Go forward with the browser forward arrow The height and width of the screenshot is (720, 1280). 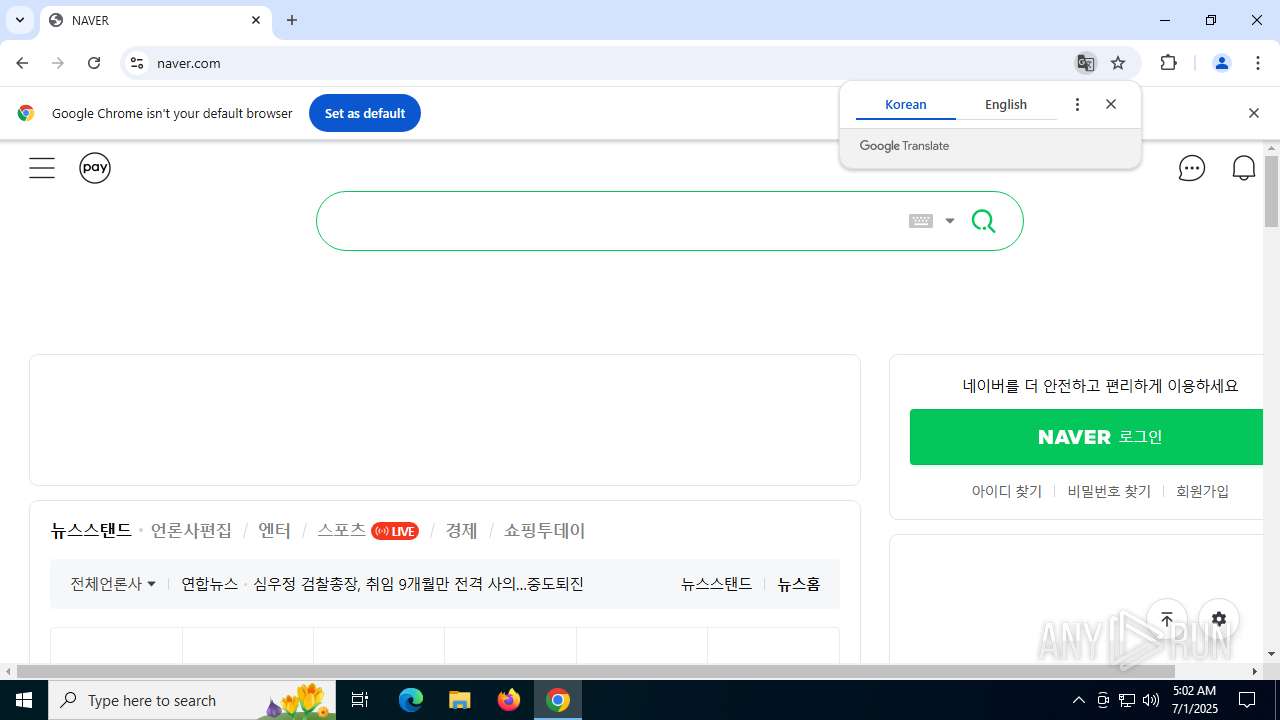click(x=58, y=63)
